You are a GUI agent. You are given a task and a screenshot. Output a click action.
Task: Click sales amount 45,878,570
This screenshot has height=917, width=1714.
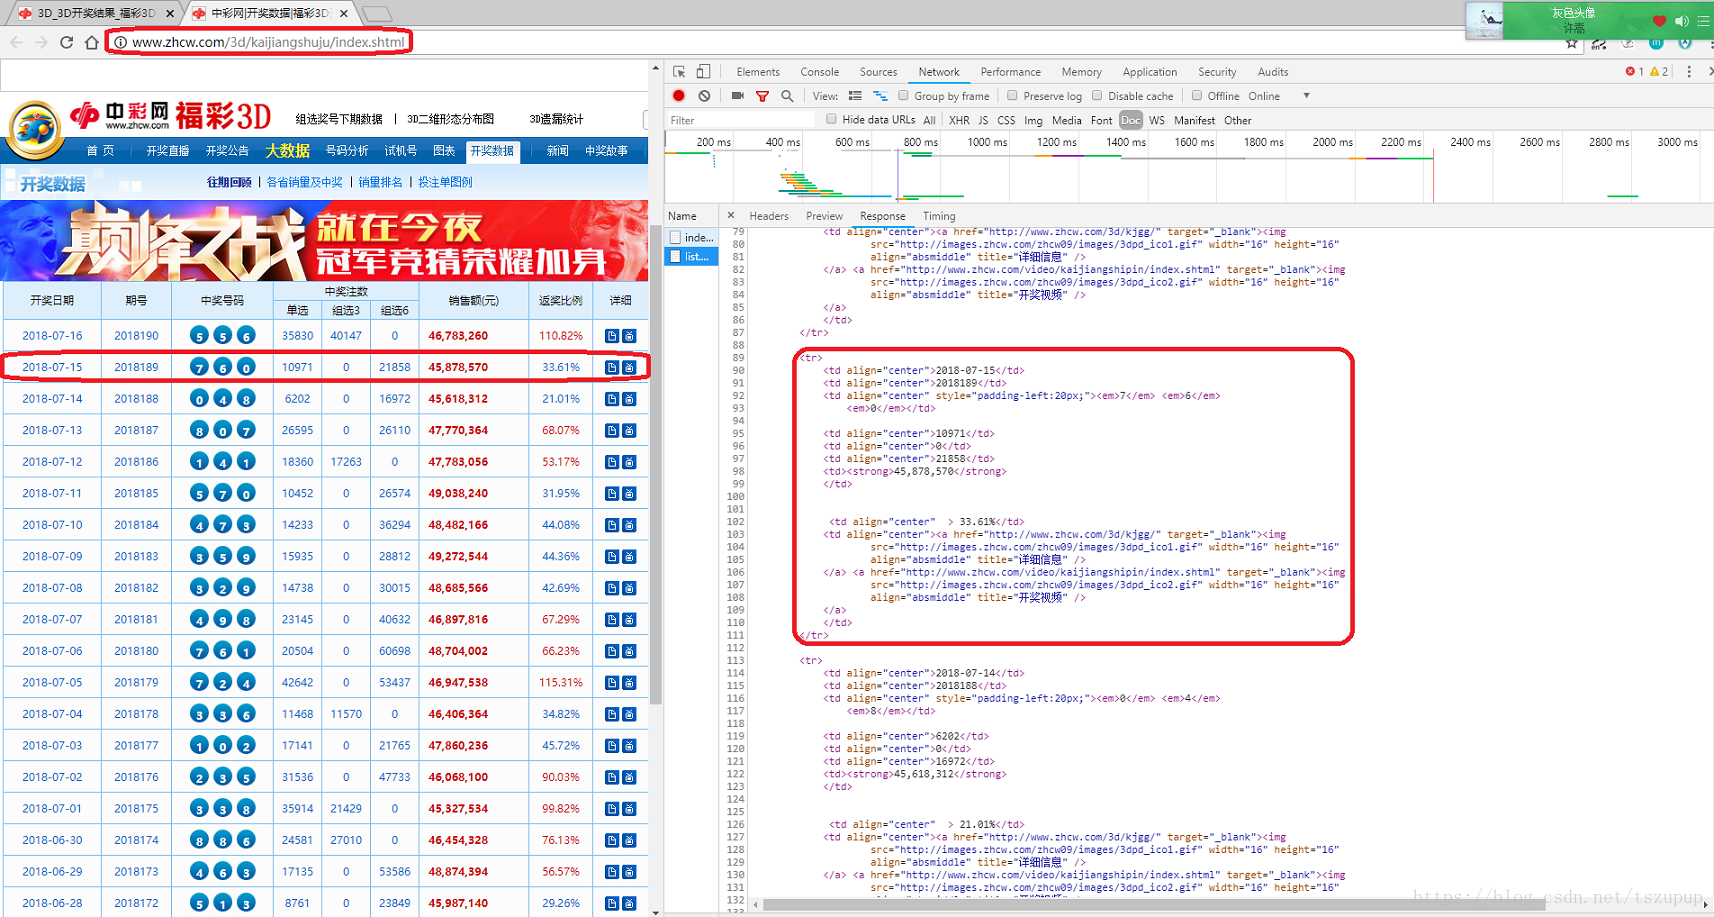[458, 367]
